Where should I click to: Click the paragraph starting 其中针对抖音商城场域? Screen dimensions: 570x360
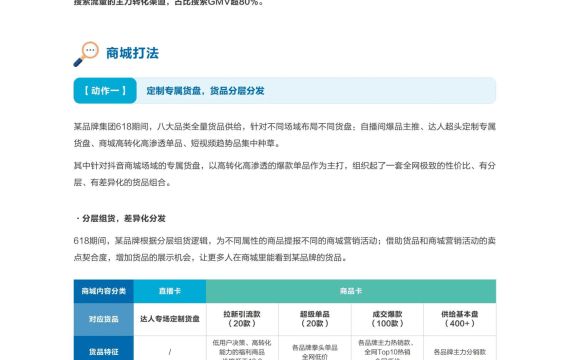[285, 174]
